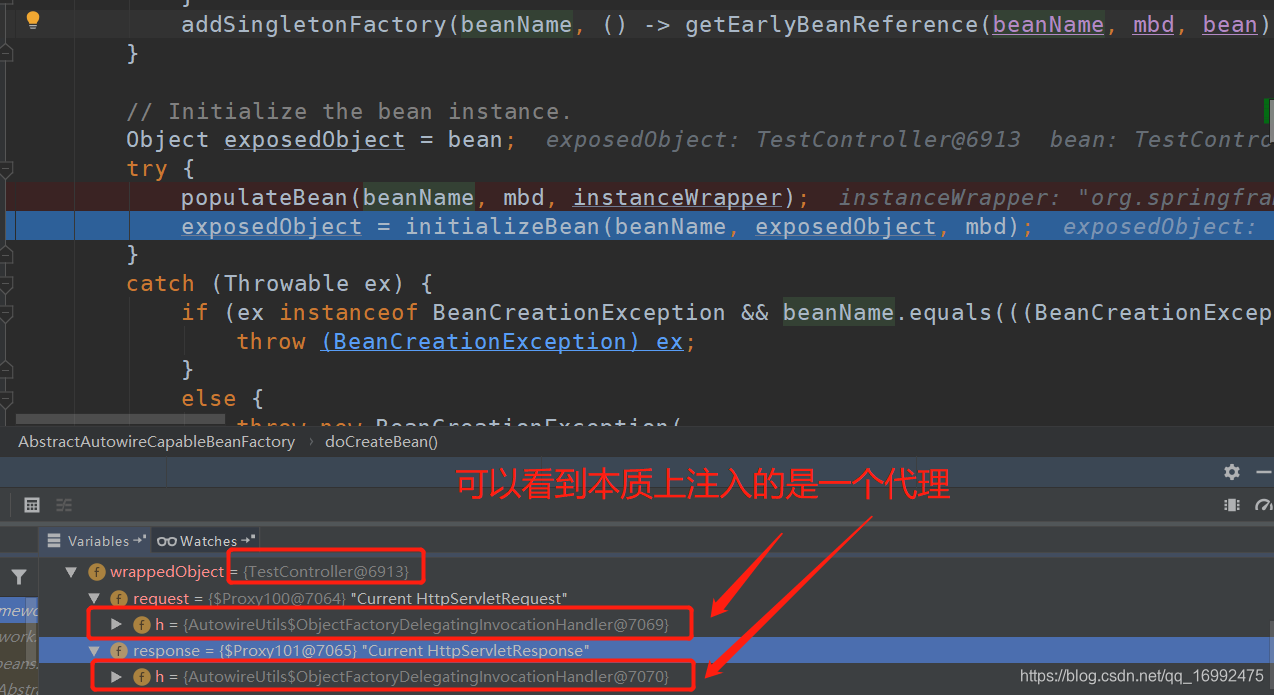1274x695 pixels.
Task: Click 'Object exposedObject = bean;' declaration
Action: click(x=321, y=140)
